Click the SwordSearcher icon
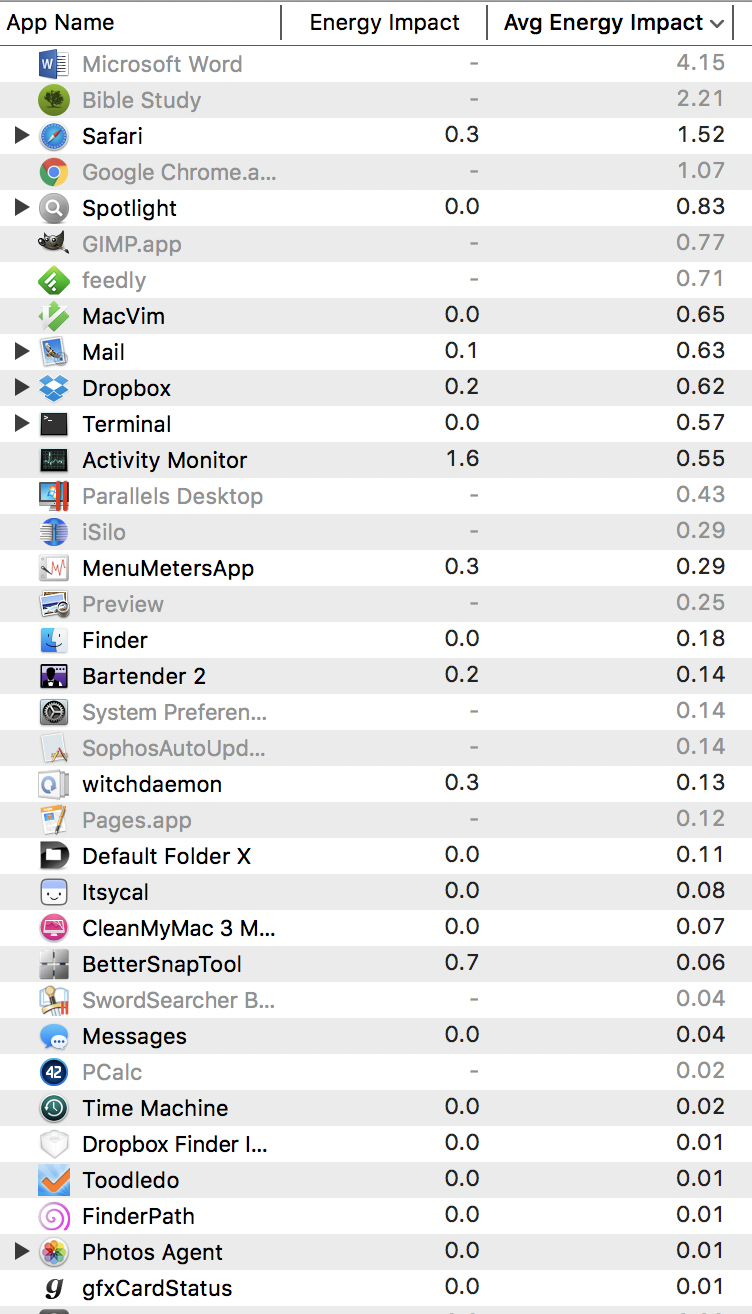 pyautogui.click(x=53, y=1001)
